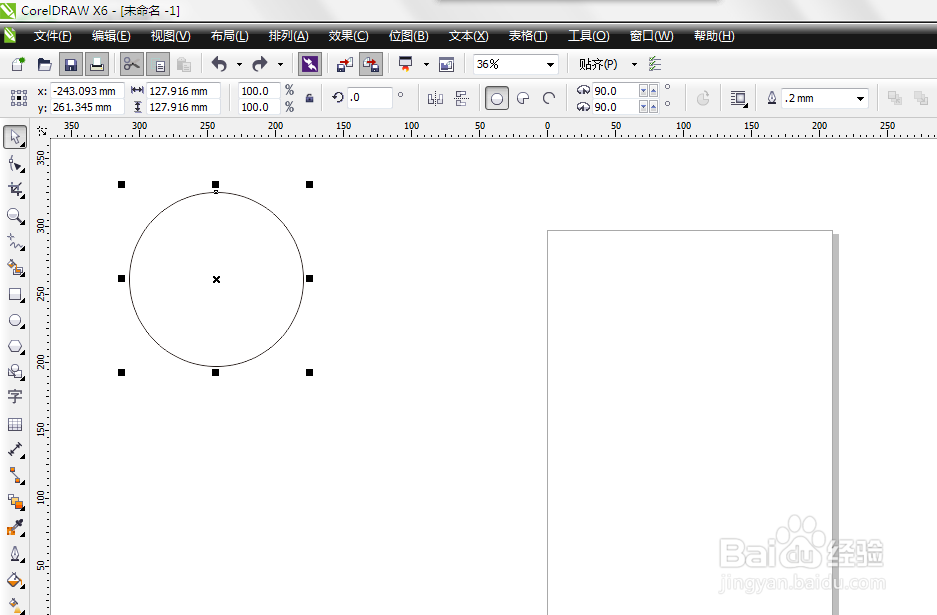The height and width of the screenshot is (615, 937).
Task: Select the Basic Shapes tool
Action: click(15, 372)
